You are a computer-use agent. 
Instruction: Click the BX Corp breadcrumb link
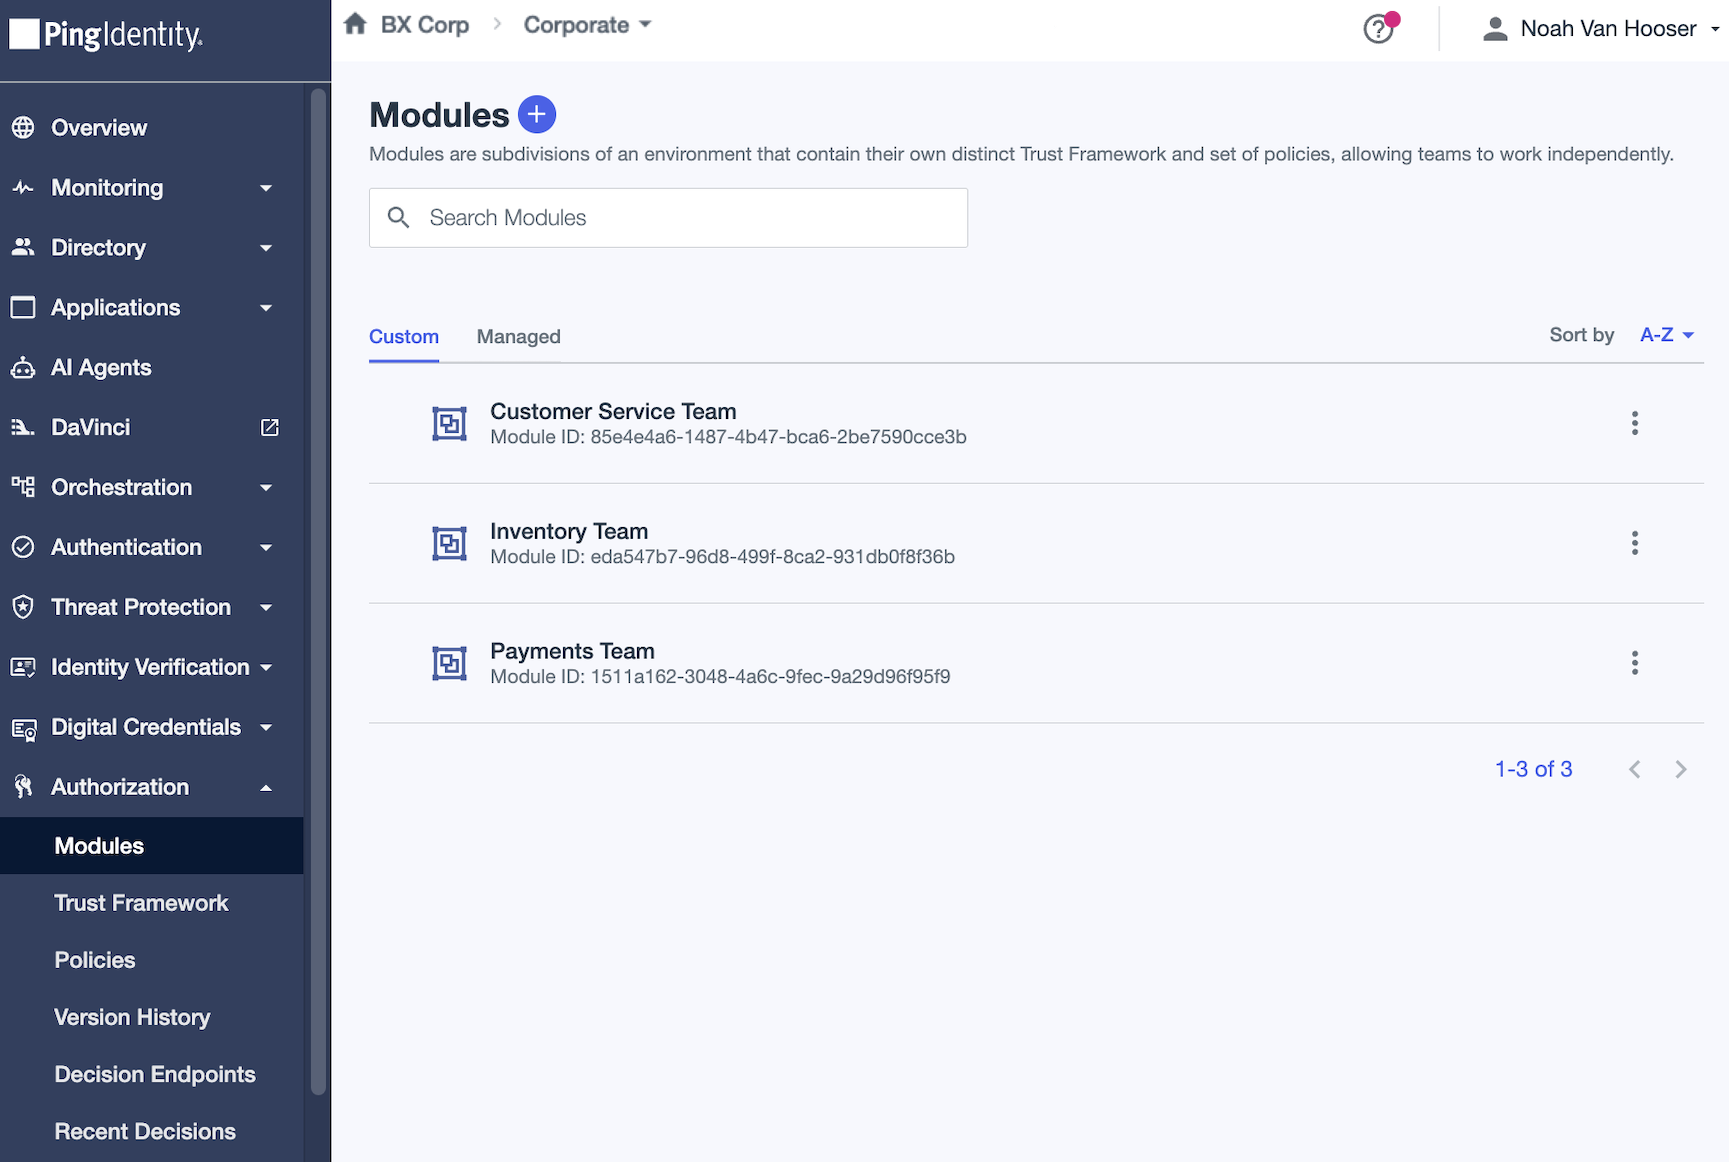pos(425,25)
